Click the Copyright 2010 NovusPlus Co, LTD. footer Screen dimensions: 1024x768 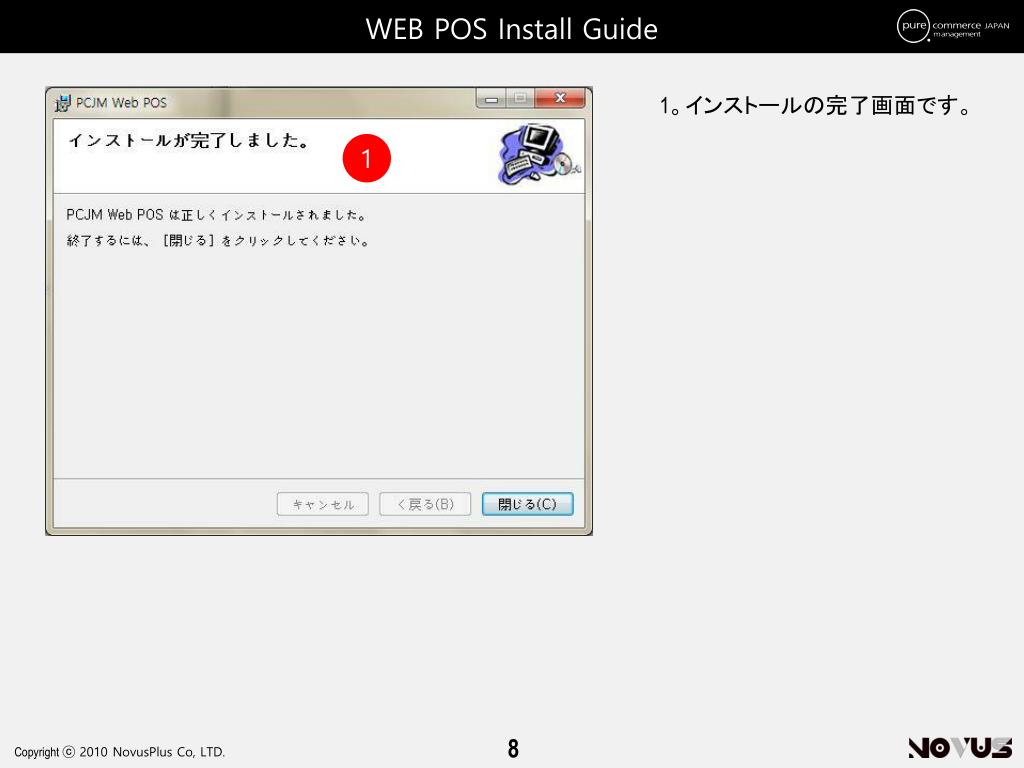click(x=120, y=752)
